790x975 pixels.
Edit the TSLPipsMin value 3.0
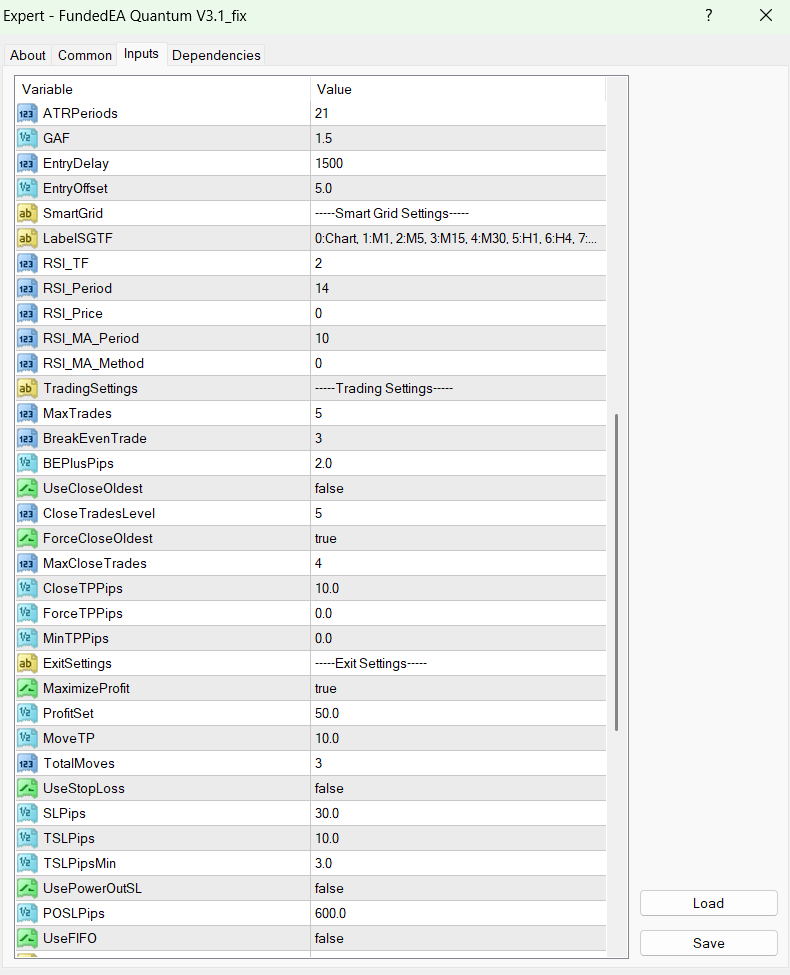click(458, 864)
